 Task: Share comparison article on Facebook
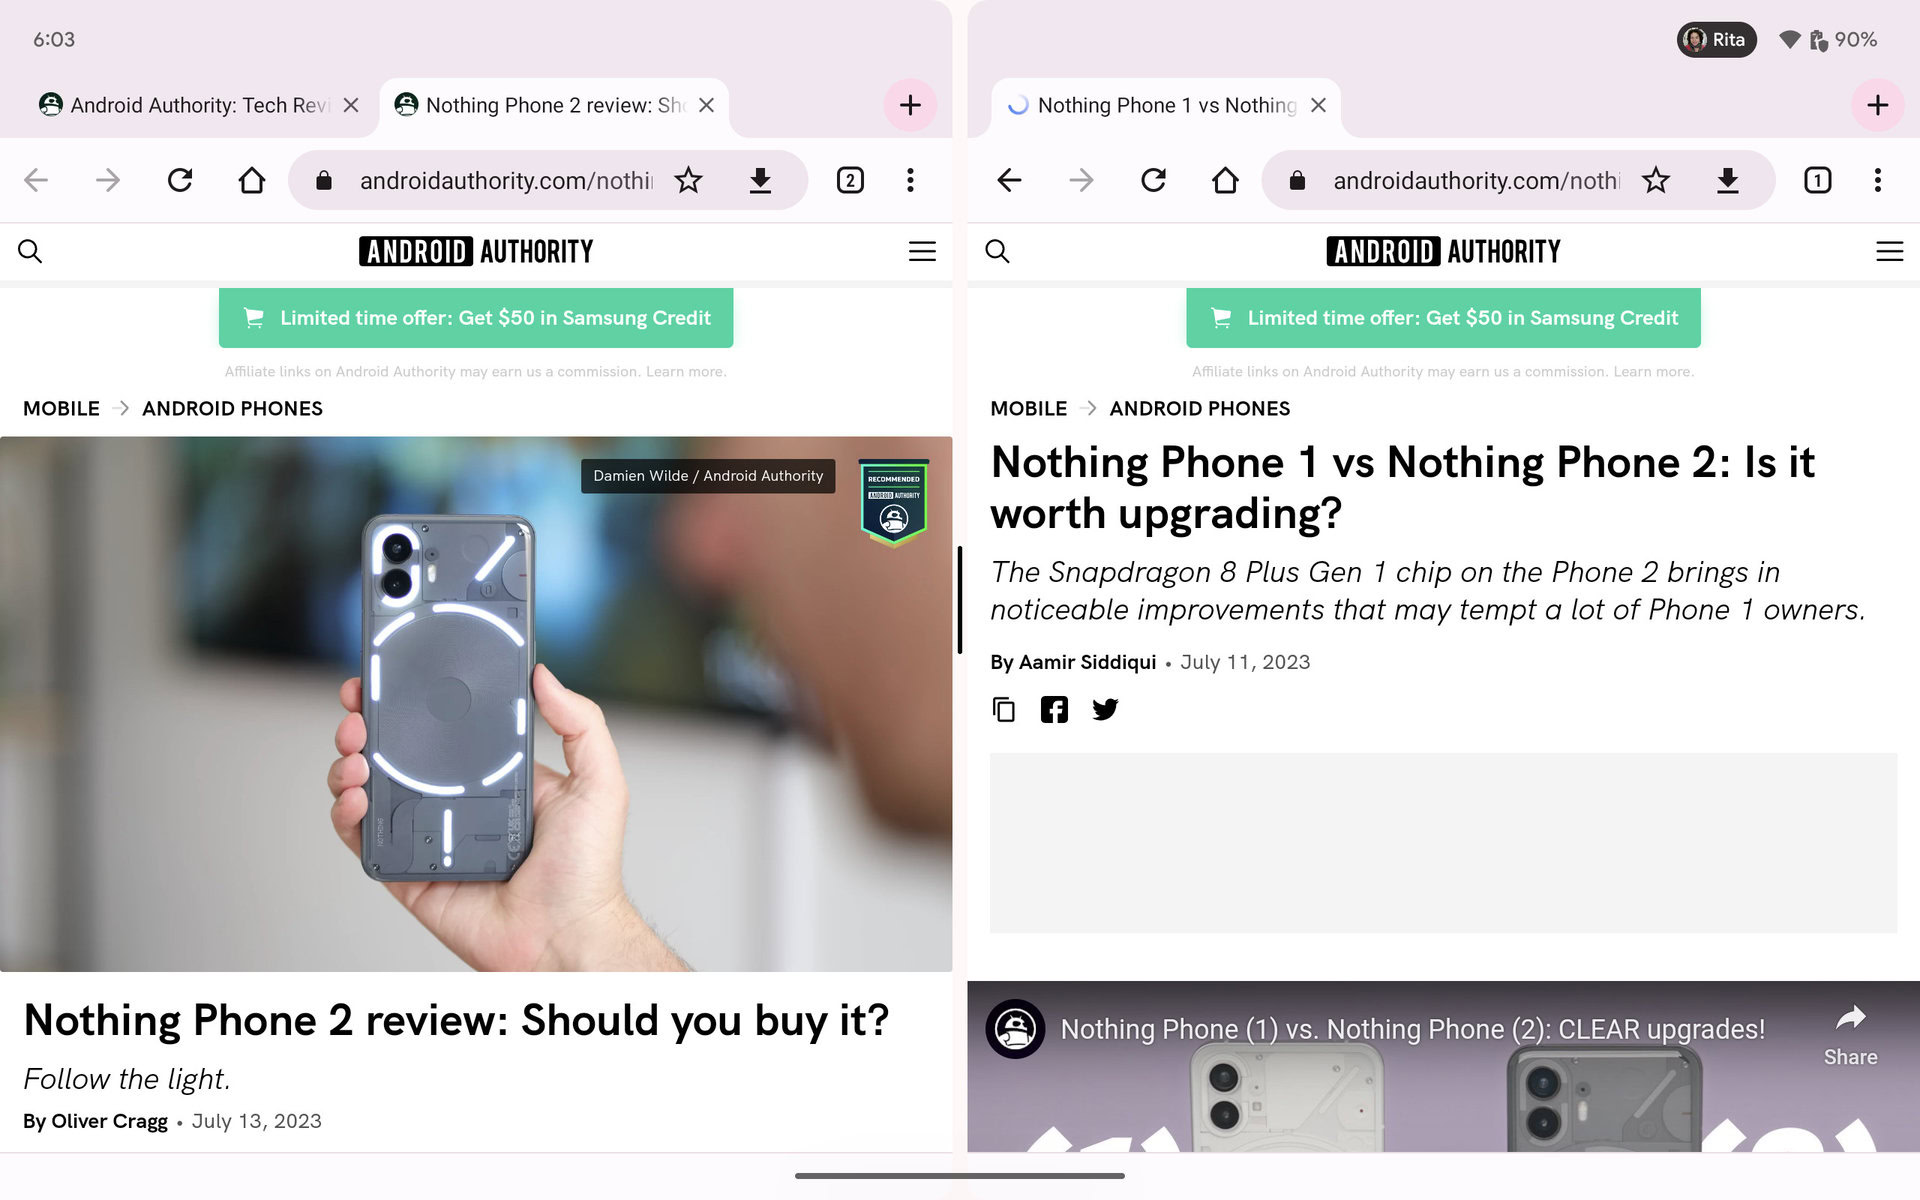pos(1054,710)
